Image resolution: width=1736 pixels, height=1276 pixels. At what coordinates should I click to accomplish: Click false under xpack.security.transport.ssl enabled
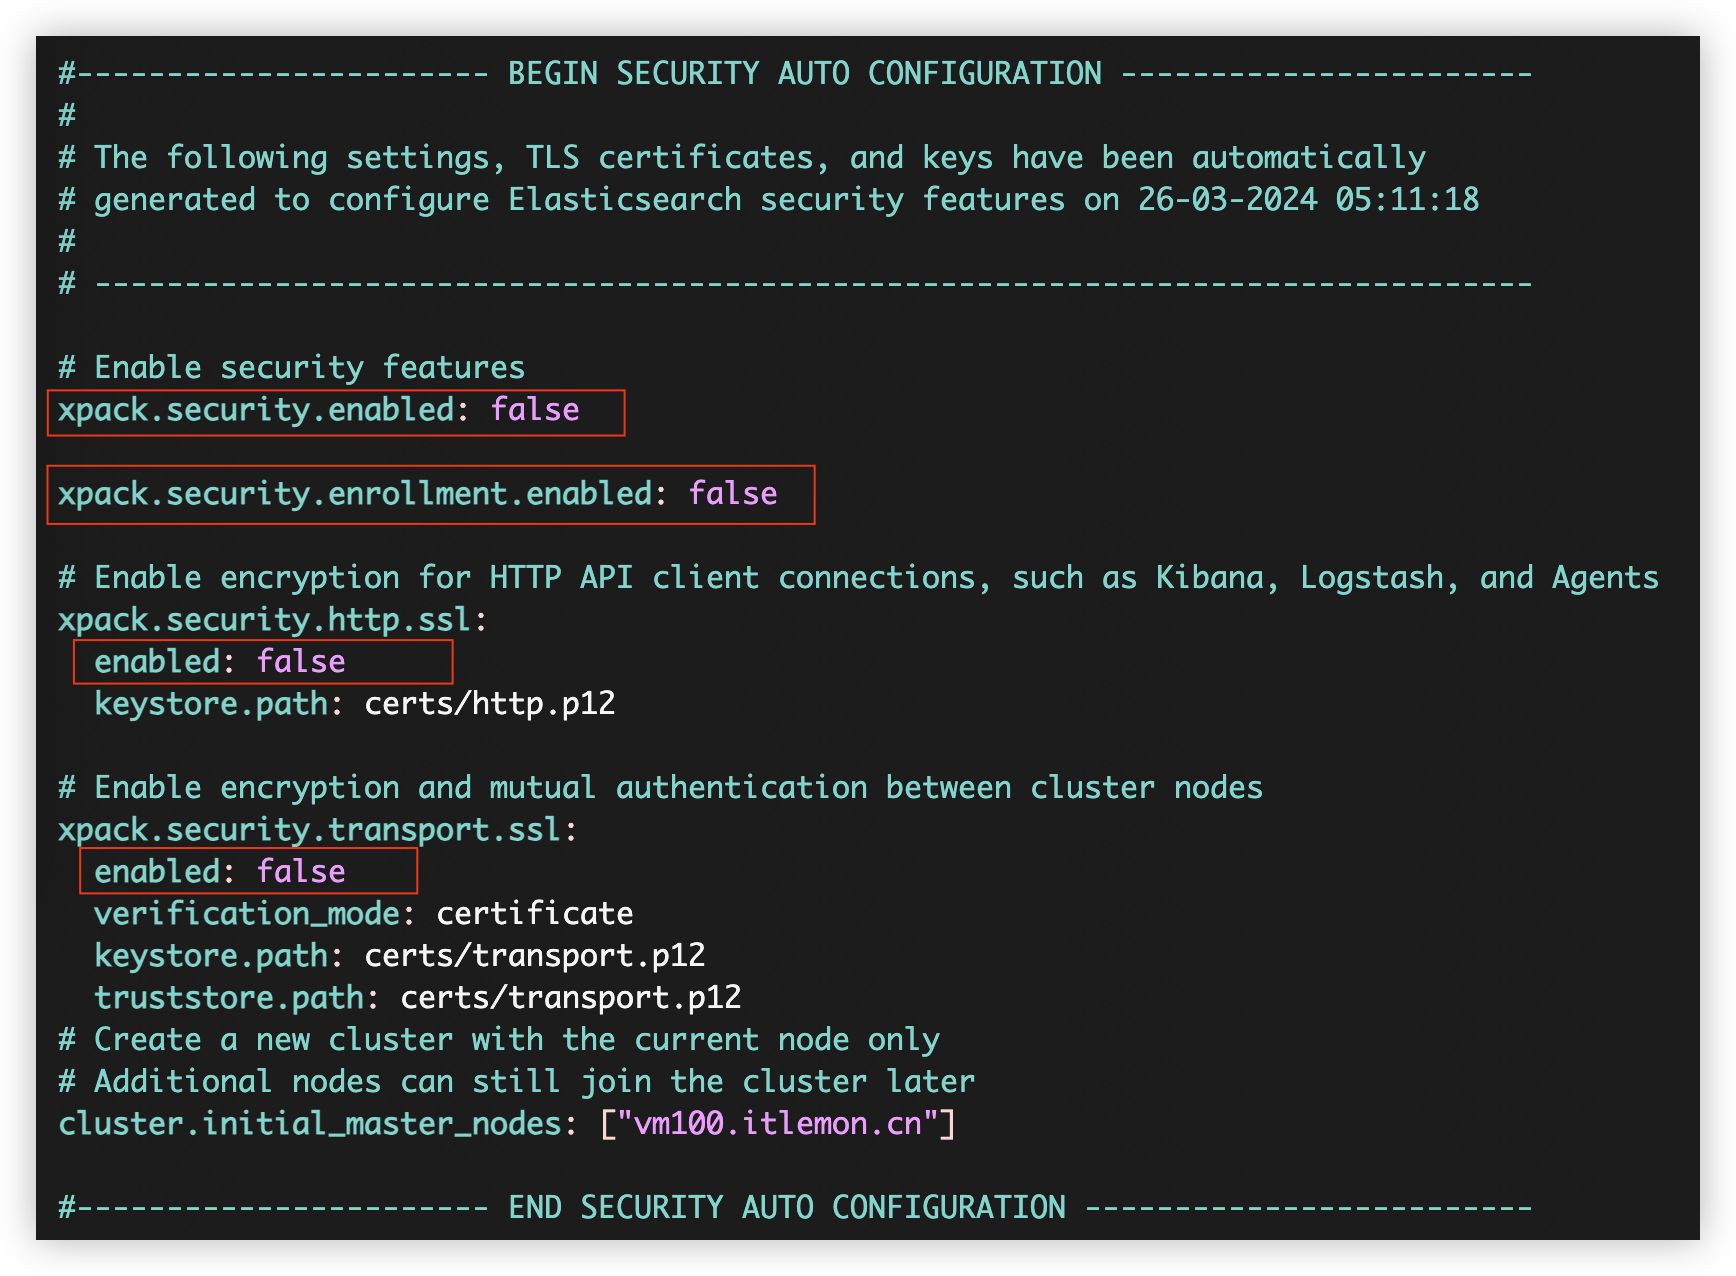coord(301,872)
